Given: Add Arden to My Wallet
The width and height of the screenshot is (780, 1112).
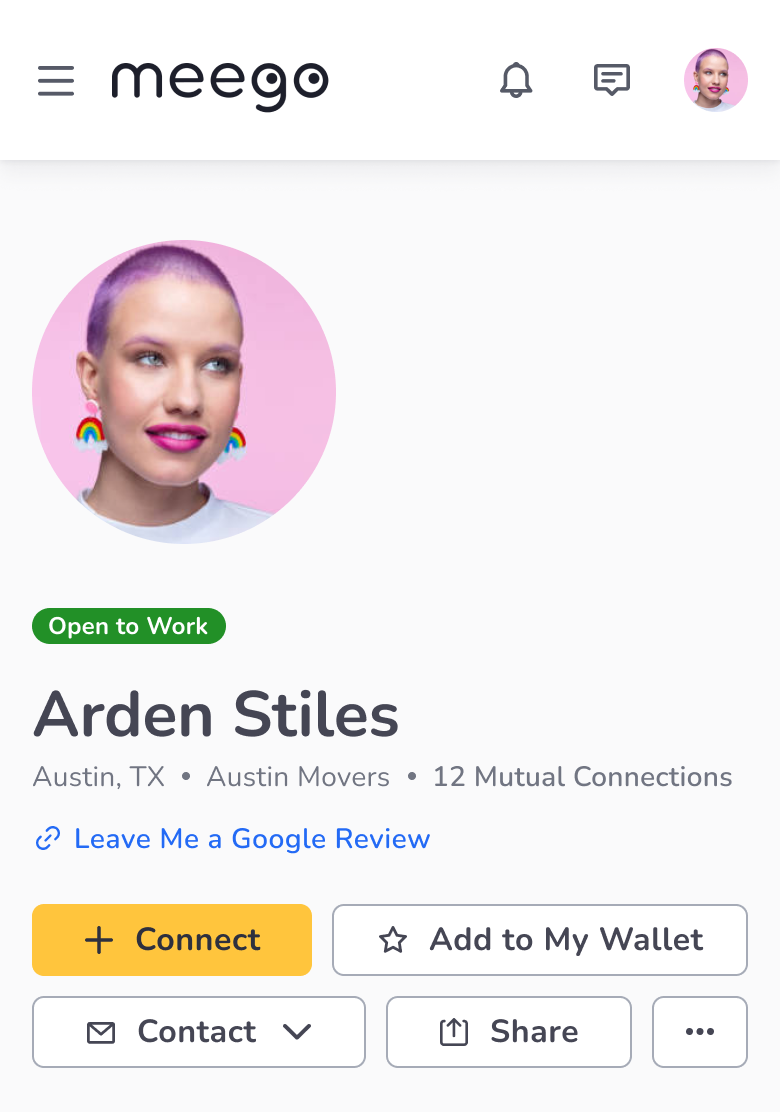Looking at the screenshot, I should click(x=540, y=940).
